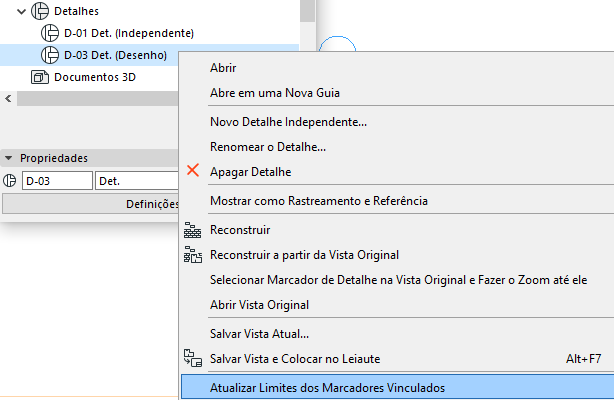Click the D-01 detail icon in tree
The image size is (614, 400).
(50, 33)
